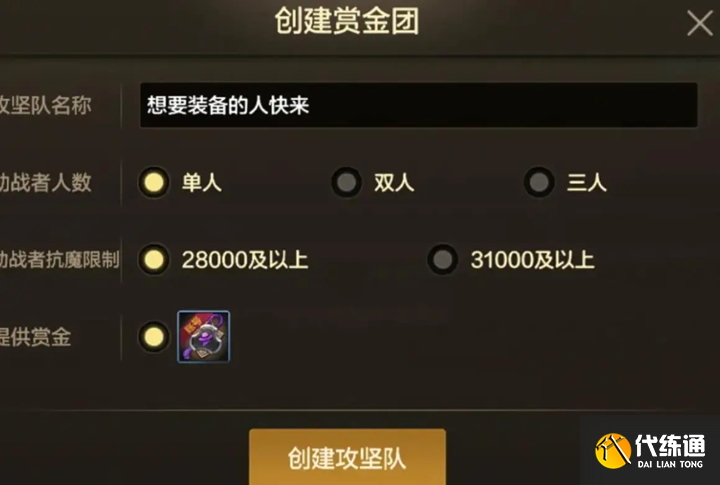The height and width of the screenshot is (485, 720).
Task: Pick the 三人 radio option
Action: 539,182
